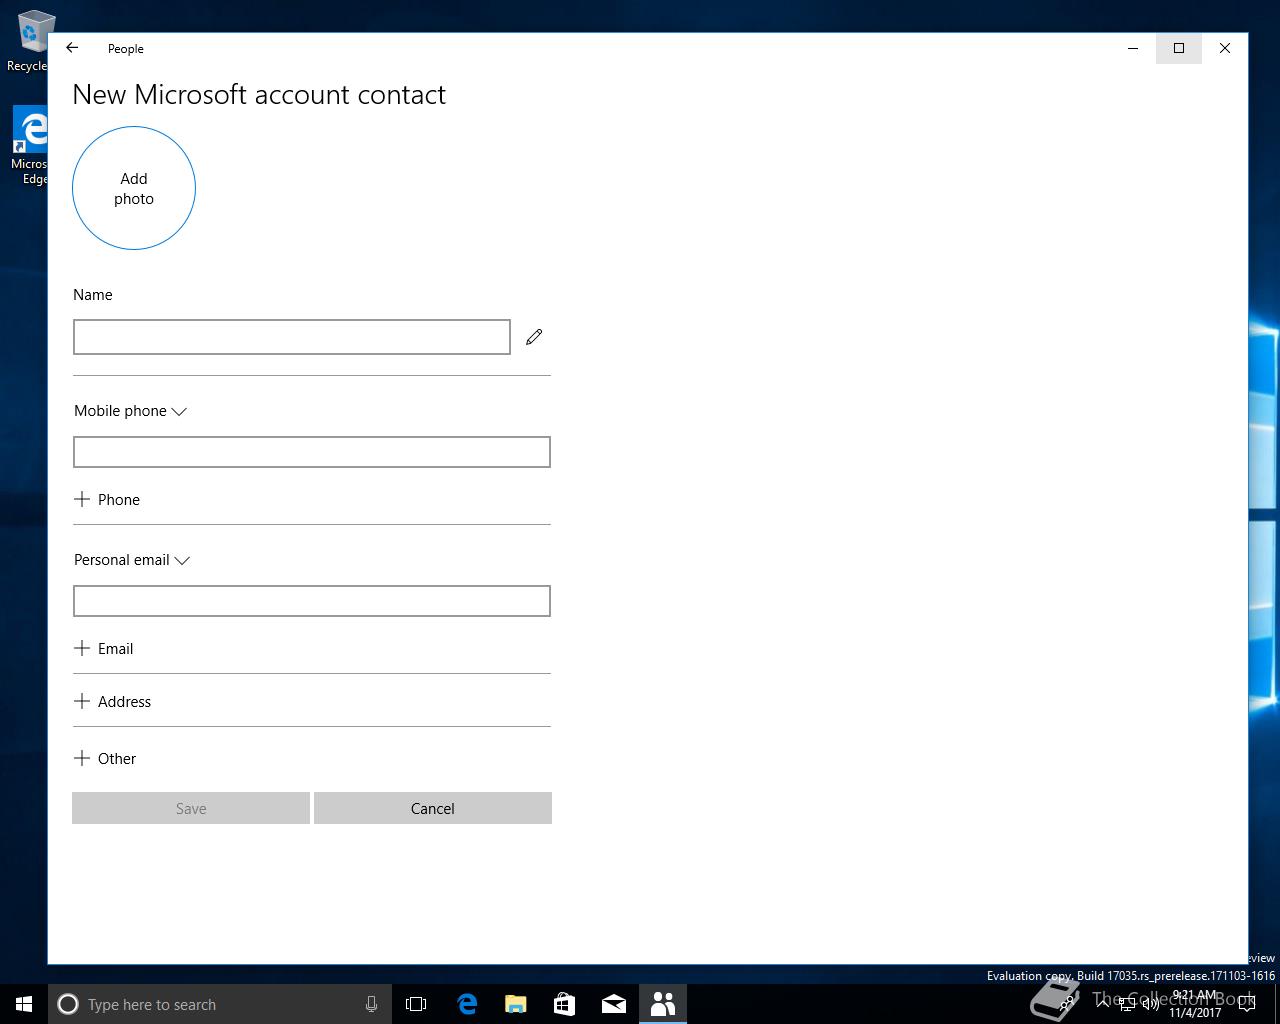Open Task View on the taskbar
The height and width of the screenshot is (1024, 1280).
click(416, 1004)
